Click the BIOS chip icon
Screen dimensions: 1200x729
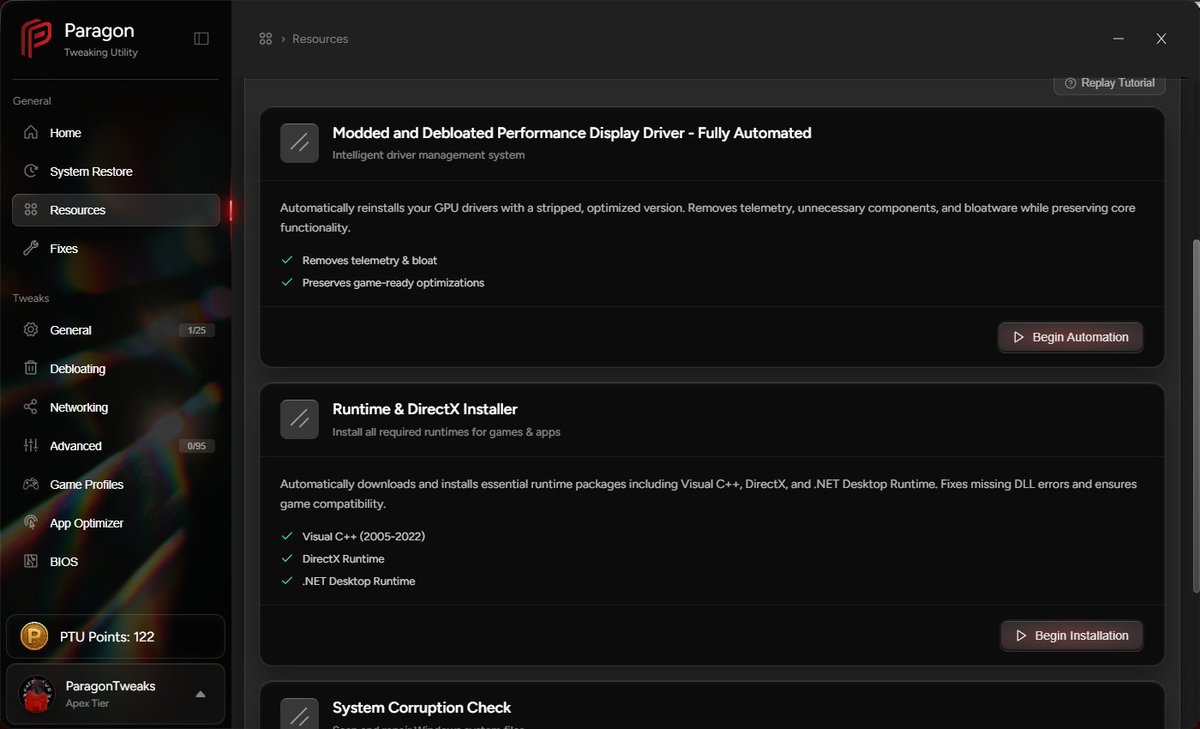pyautogui.click(x=31, y=561)
